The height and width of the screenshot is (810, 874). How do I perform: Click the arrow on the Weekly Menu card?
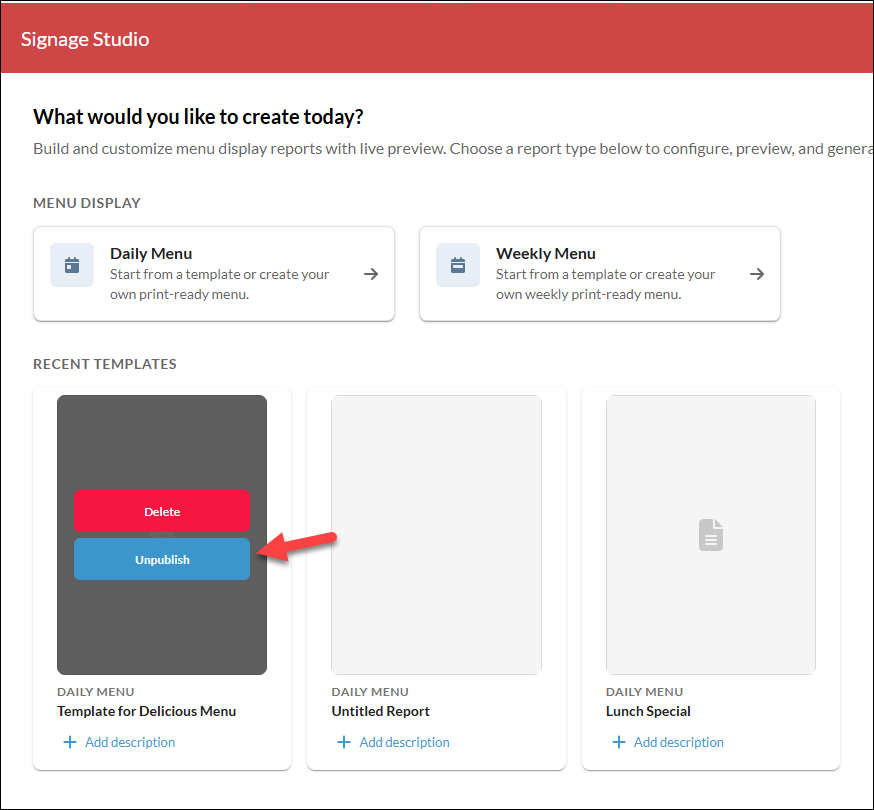756,274
